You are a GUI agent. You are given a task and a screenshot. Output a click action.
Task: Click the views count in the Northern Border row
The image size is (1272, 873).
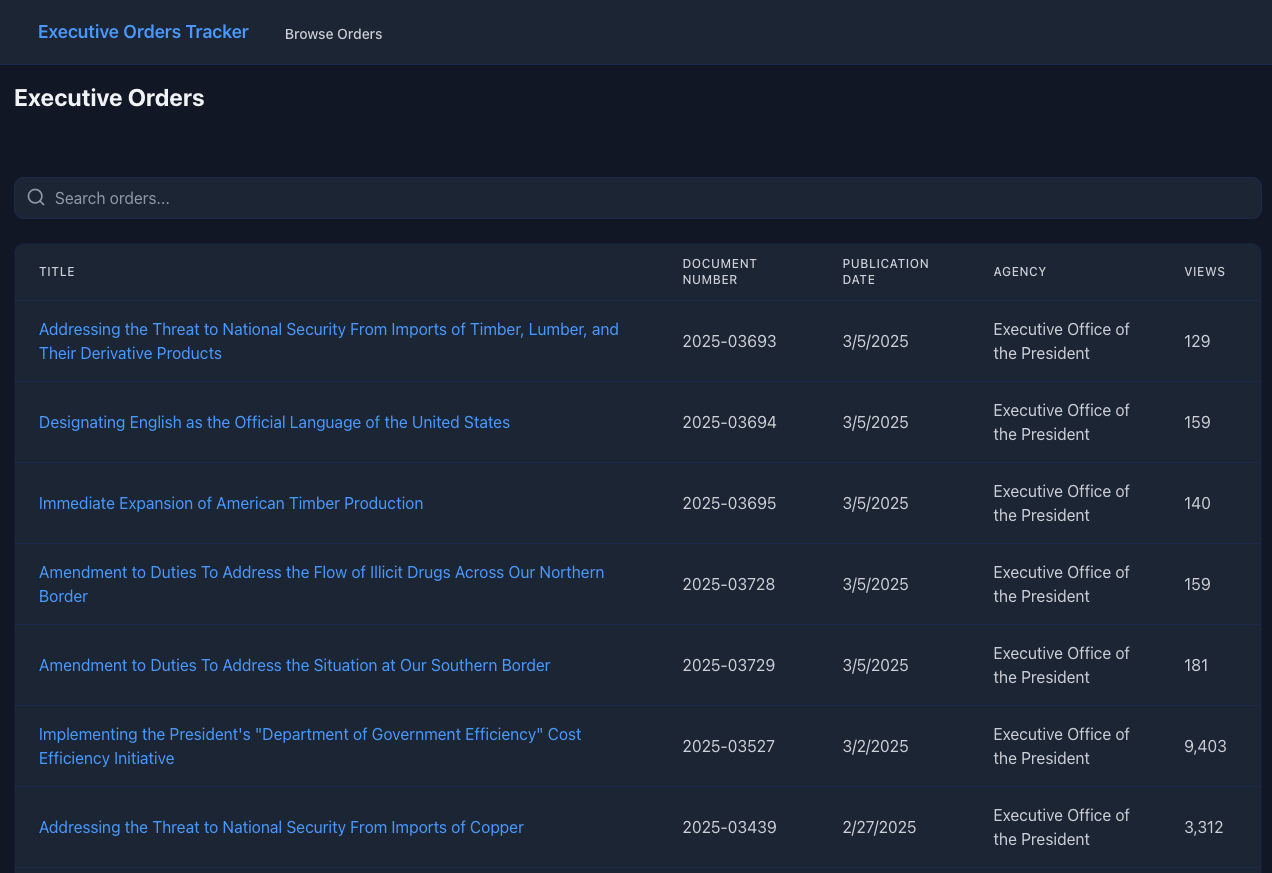click(x=1197, y=584)
